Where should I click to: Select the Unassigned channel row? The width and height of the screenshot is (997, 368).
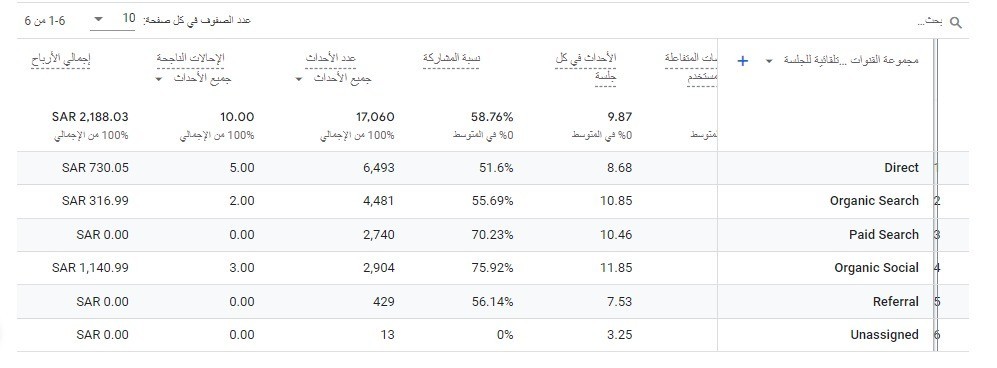[x=493, y=335]
